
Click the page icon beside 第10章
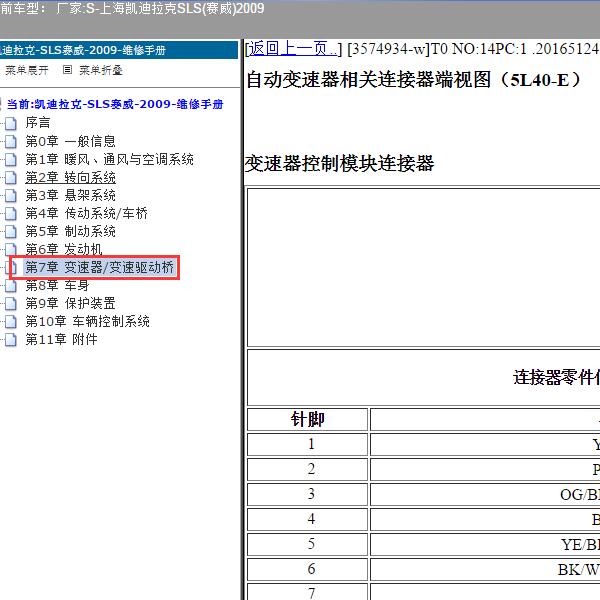click(11, 321)
